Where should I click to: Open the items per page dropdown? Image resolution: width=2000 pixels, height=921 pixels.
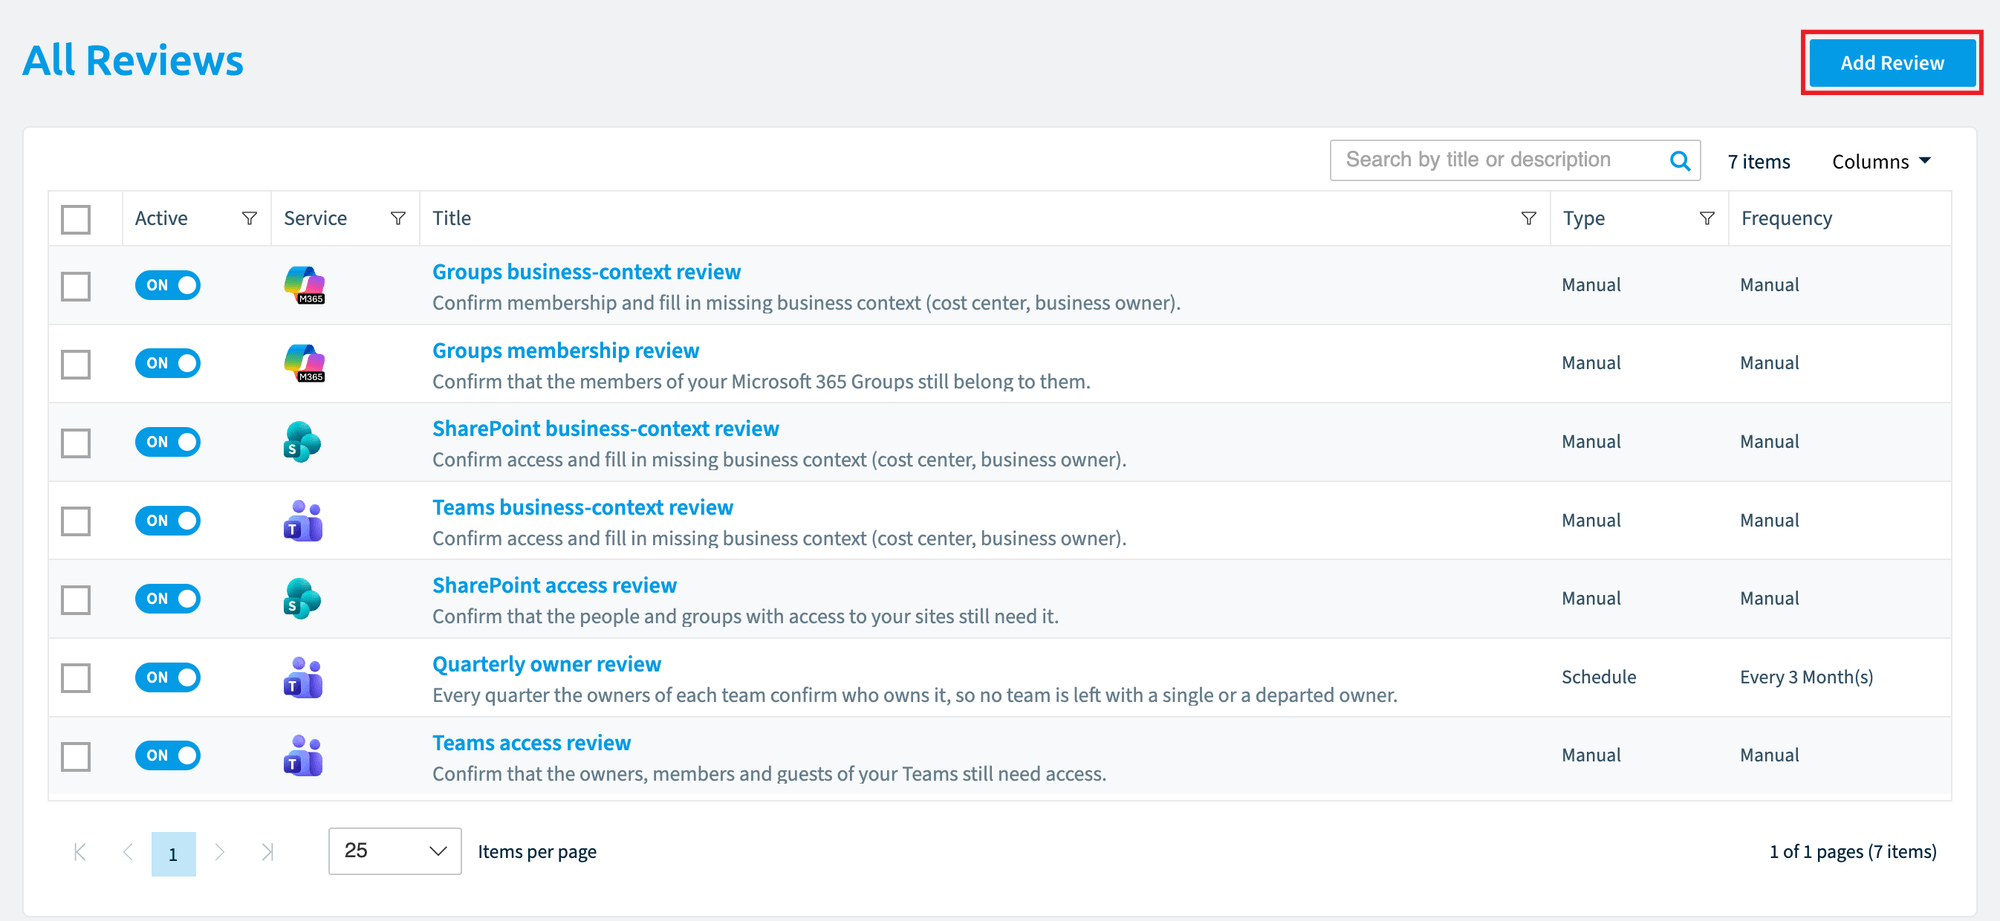click(x=395, y=851)
